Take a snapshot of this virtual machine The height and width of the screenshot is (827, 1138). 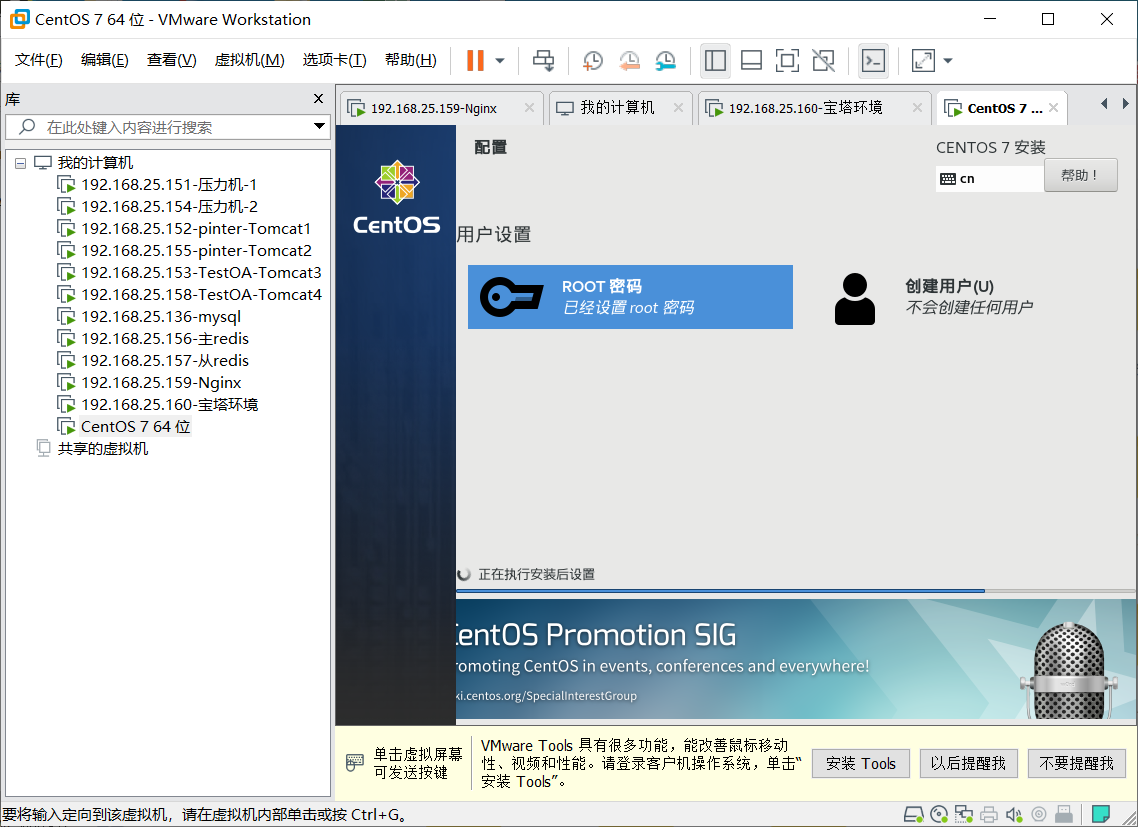[592, 61]
